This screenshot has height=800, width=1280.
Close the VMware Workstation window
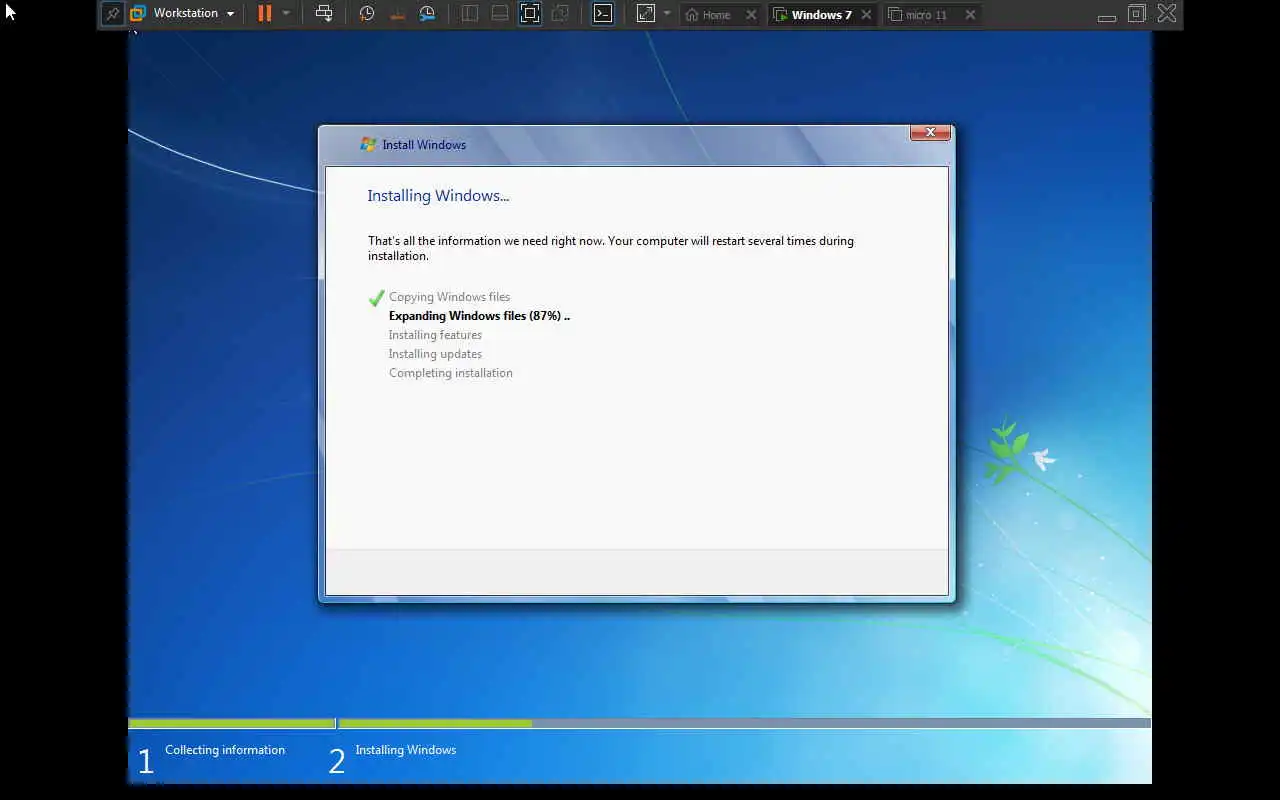(x=1166, y=14)
